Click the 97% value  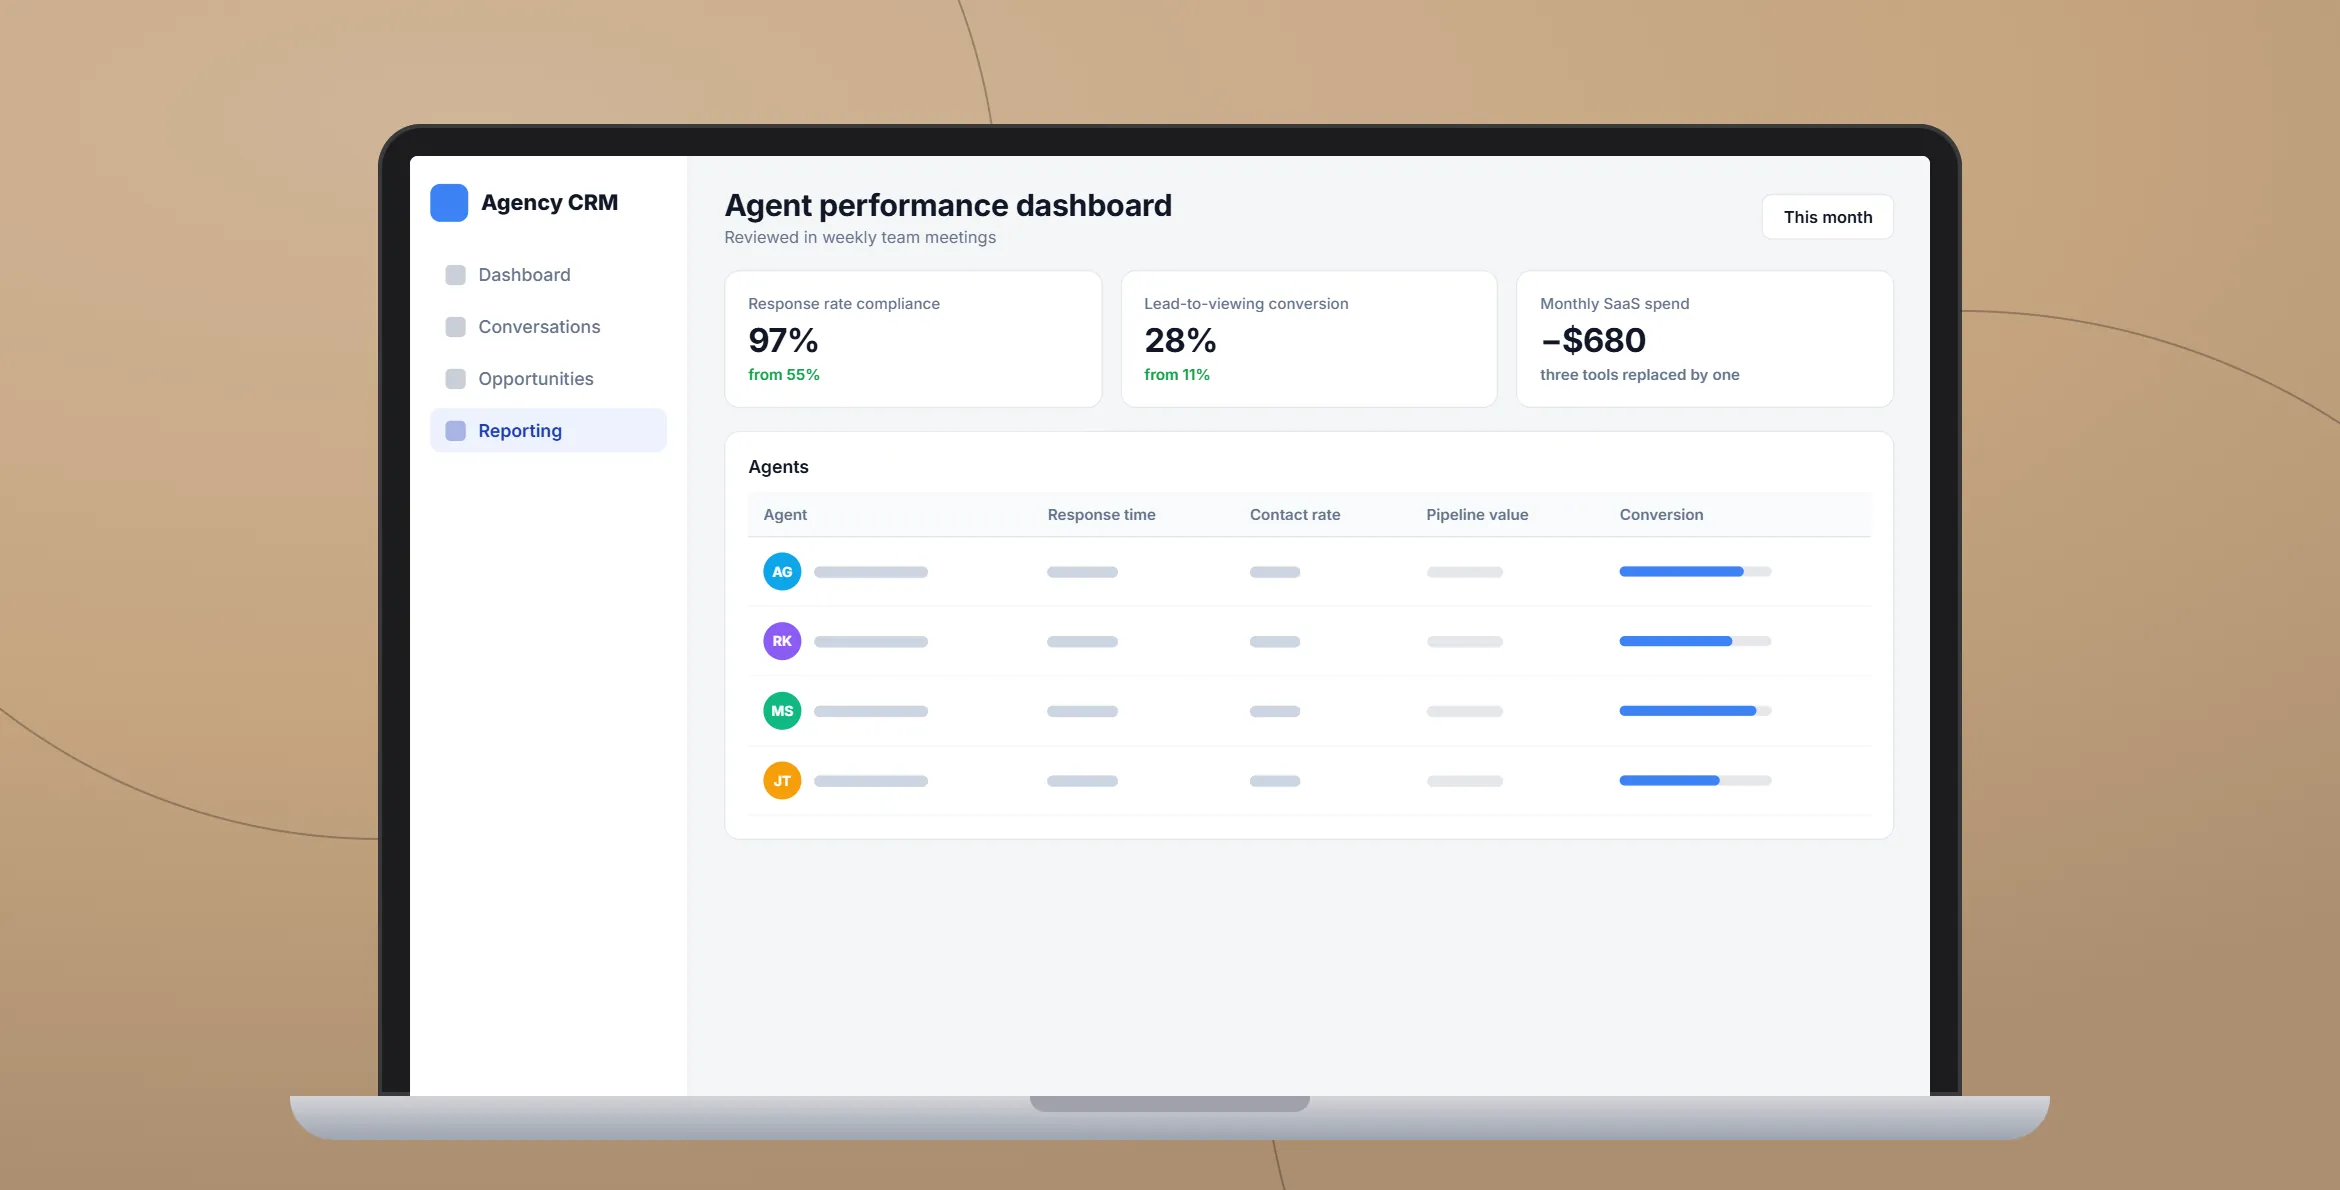(x=783, y=341)
